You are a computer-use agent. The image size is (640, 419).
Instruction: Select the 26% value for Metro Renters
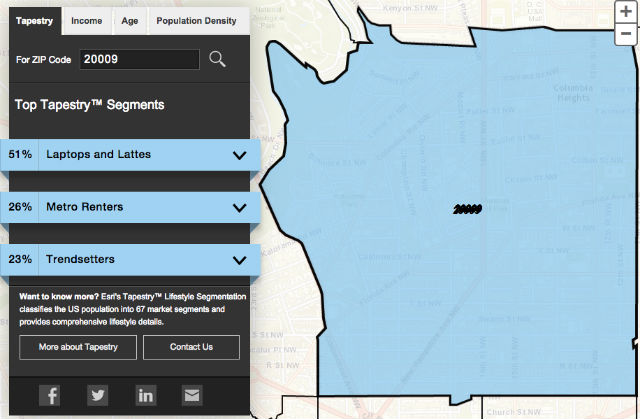[20, 207]
